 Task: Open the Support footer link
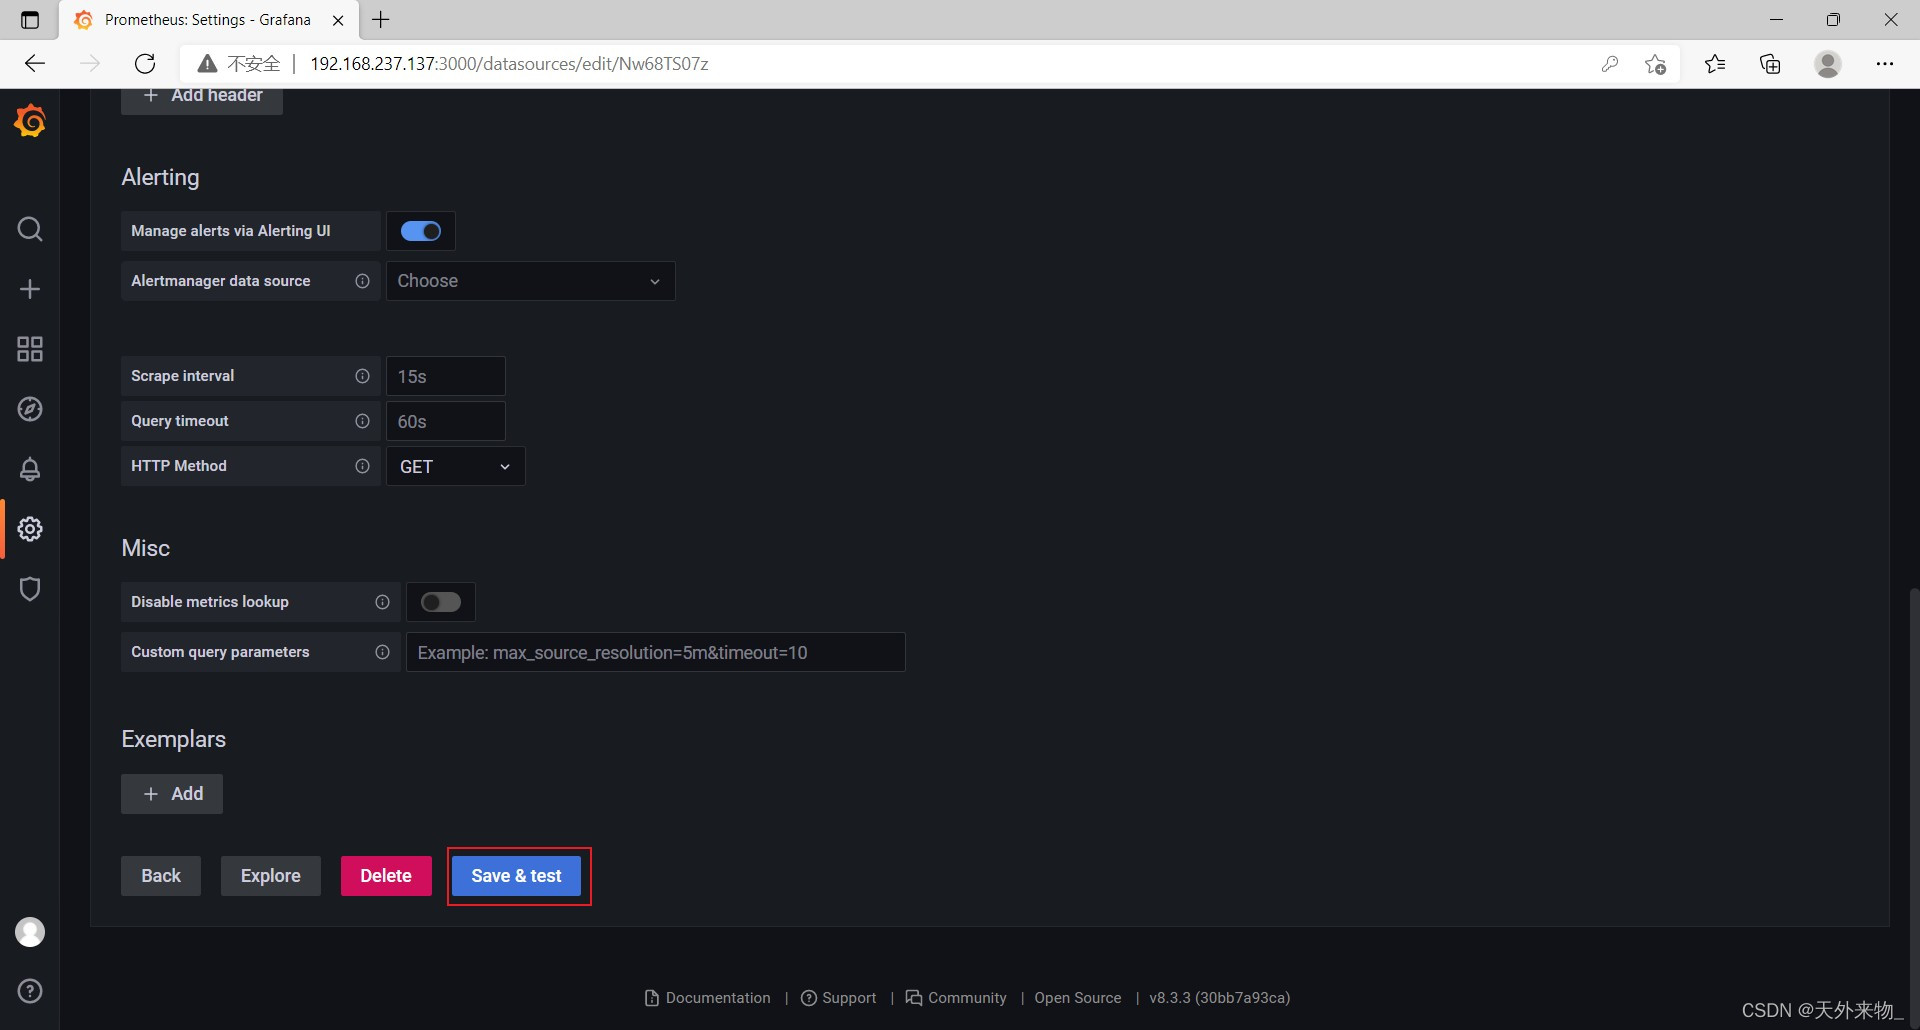click(839, 998)
